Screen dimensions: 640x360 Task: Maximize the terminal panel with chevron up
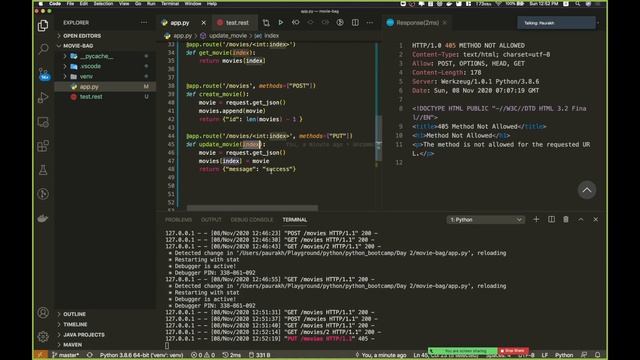click(x=581, y=220)
